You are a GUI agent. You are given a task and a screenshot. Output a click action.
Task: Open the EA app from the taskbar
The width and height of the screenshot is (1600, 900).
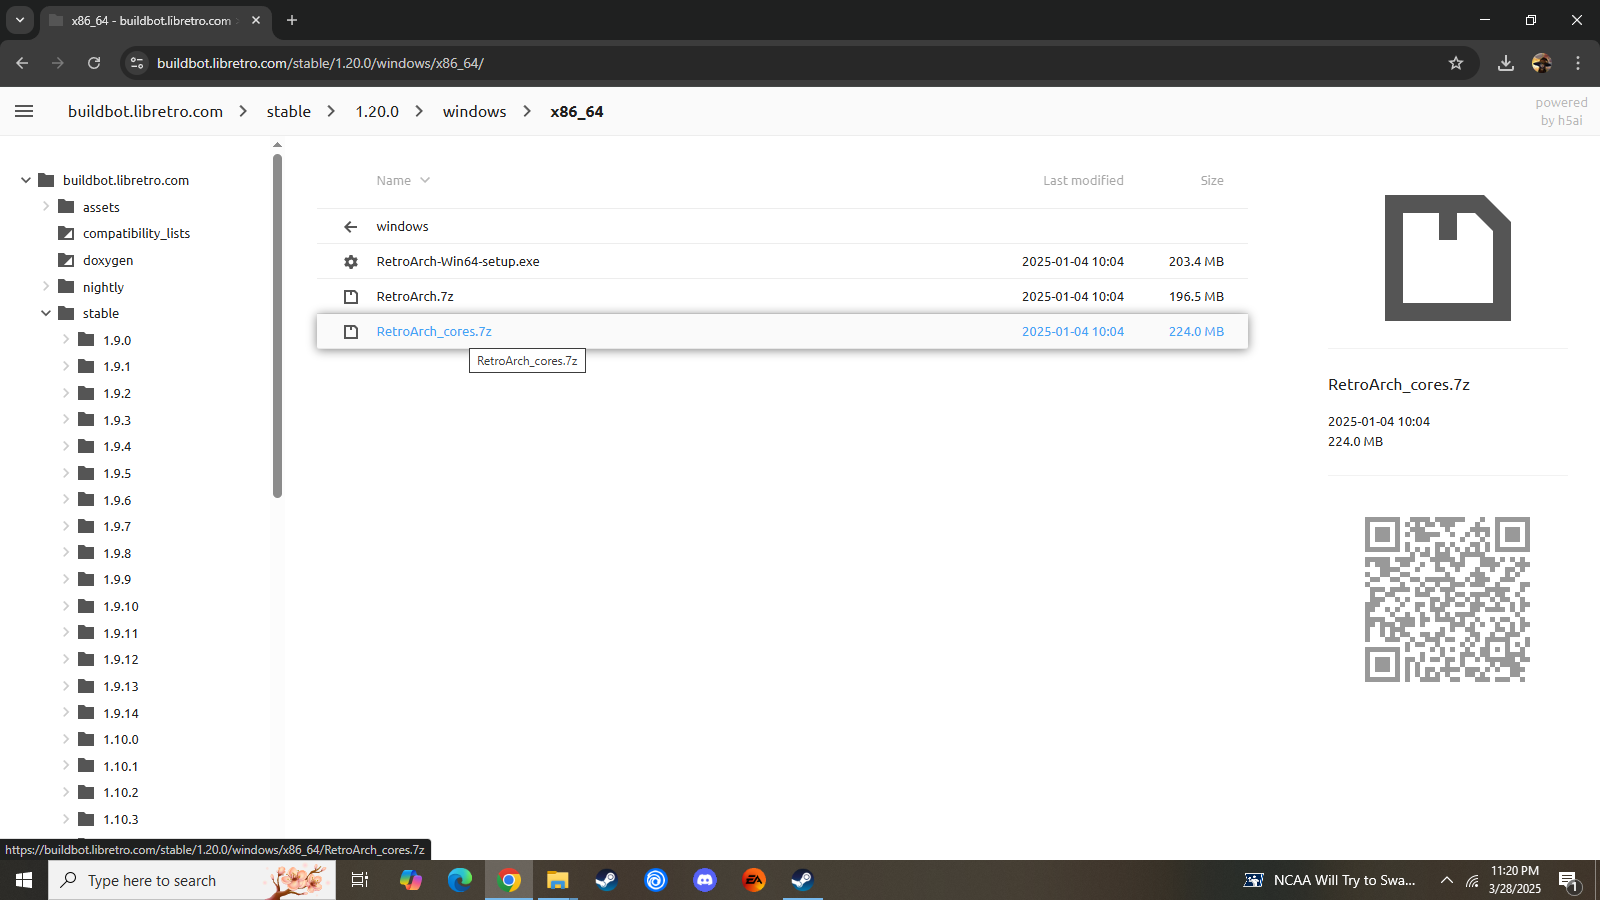click(x=754, y=880)
